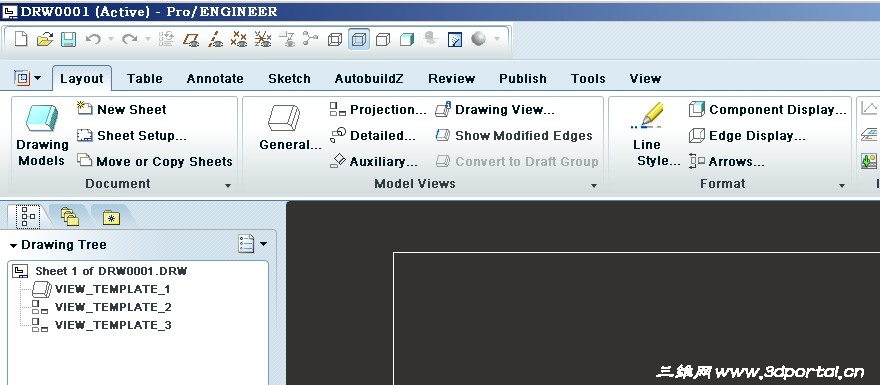Open the Drawing Tree settings dropdown
This screenshot has height=385, width=880.
pos(253,244)
